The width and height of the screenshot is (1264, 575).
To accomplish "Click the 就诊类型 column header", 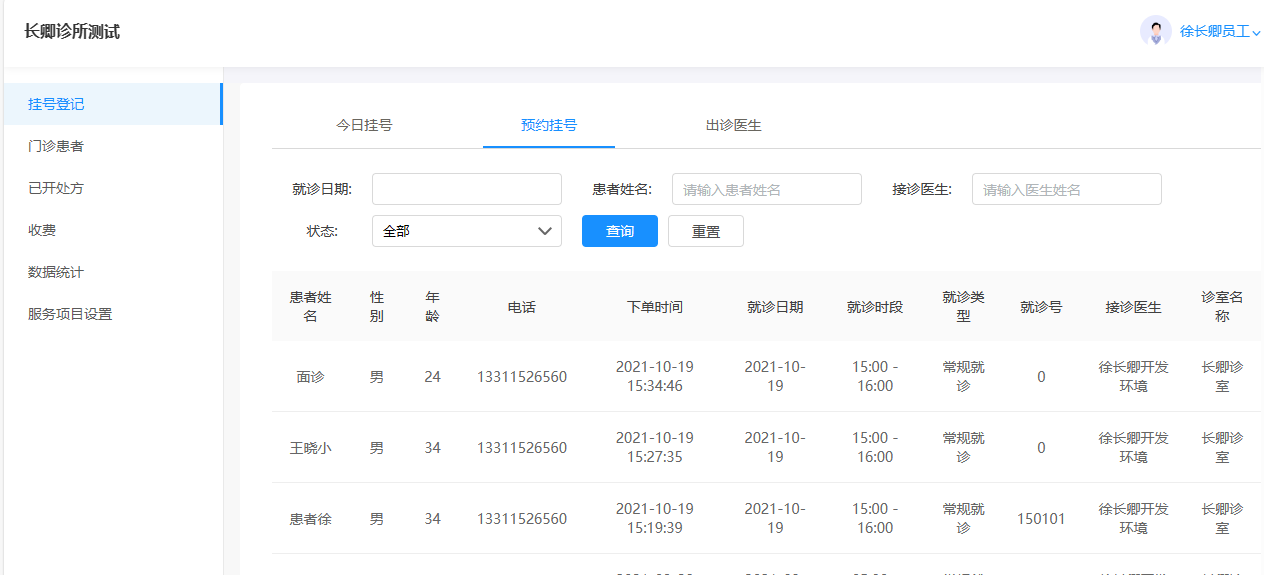I will [x=964, y=306].
